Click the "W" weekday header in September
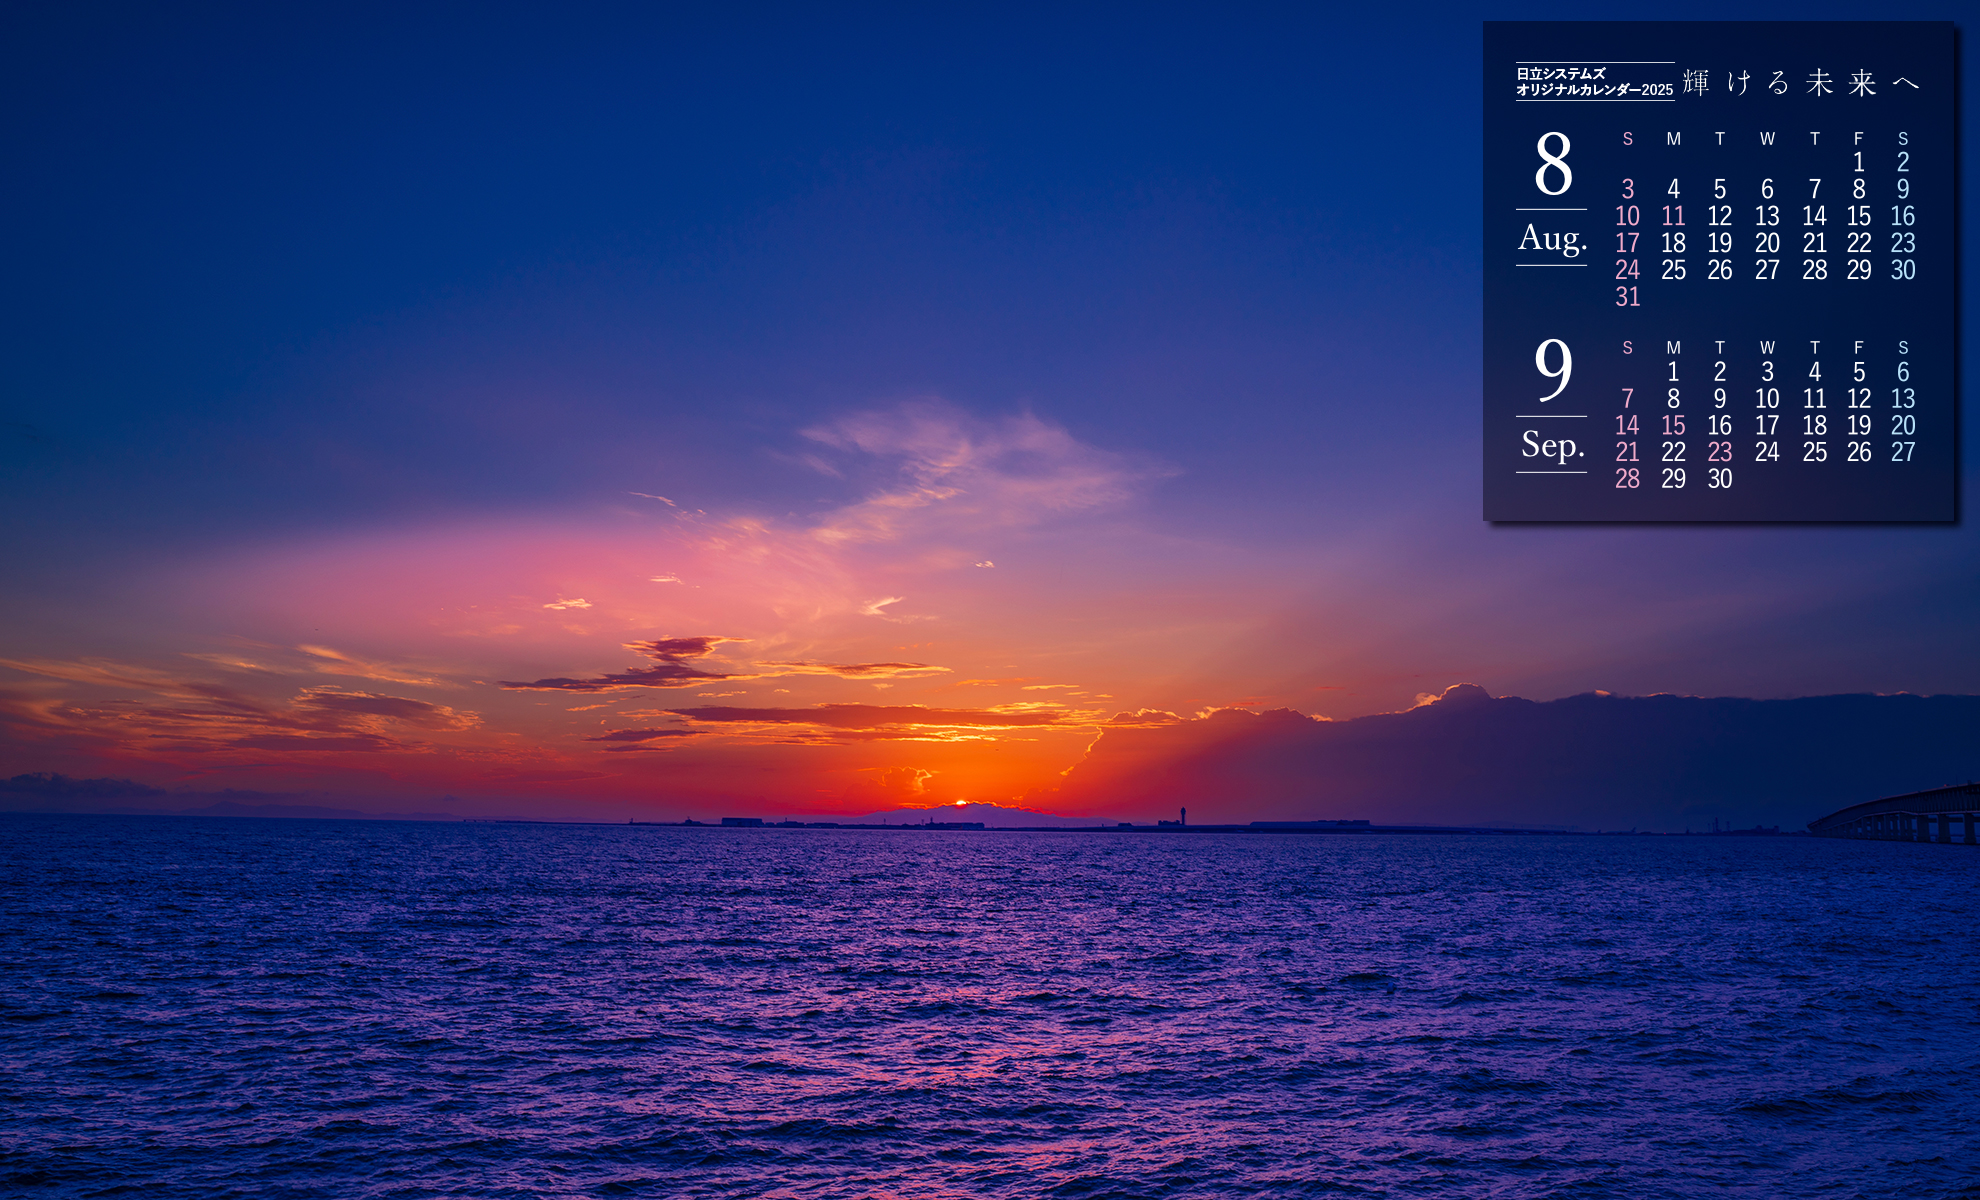Image resolution: width=1980 pixels, height=1200 pixels. (x=1767, y=348)
